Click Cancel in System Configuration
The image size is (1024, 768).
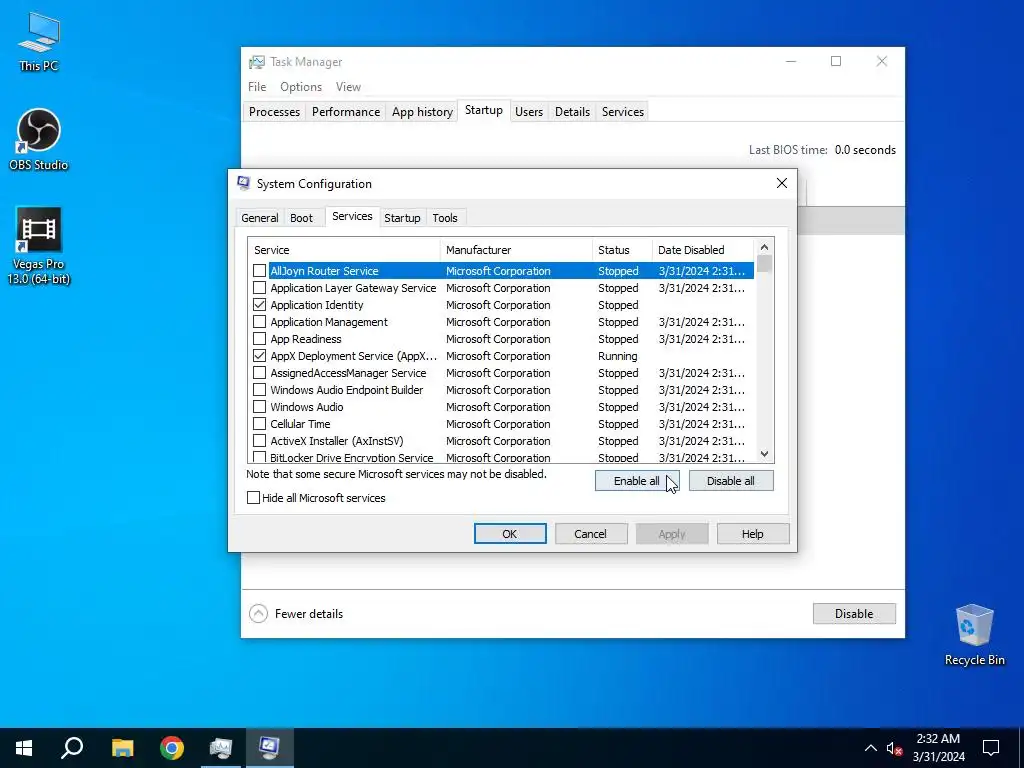pyautogui.click(x=590, y=534)
